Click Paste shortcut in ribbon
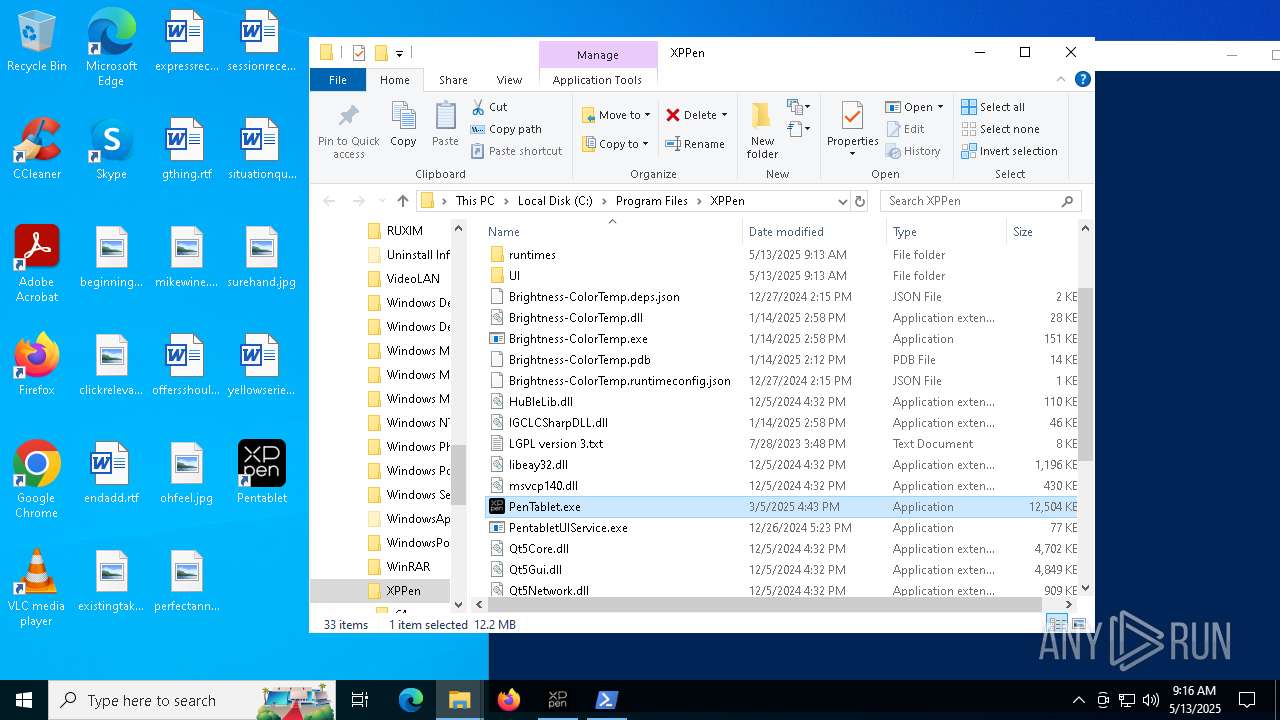The width and height of the screenshot is (1280, 720). [x=517, y=151]
